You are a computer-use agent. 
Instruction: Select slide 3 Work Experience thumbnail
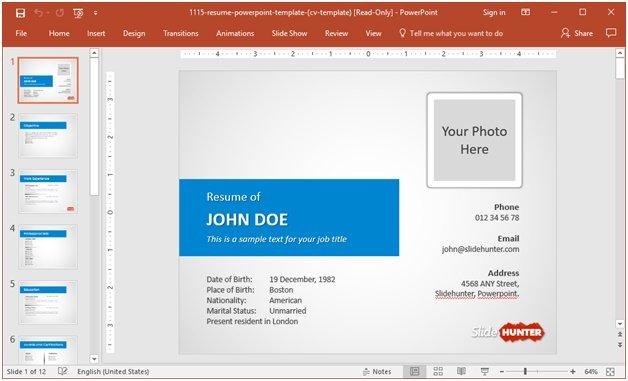pos(48,191)
